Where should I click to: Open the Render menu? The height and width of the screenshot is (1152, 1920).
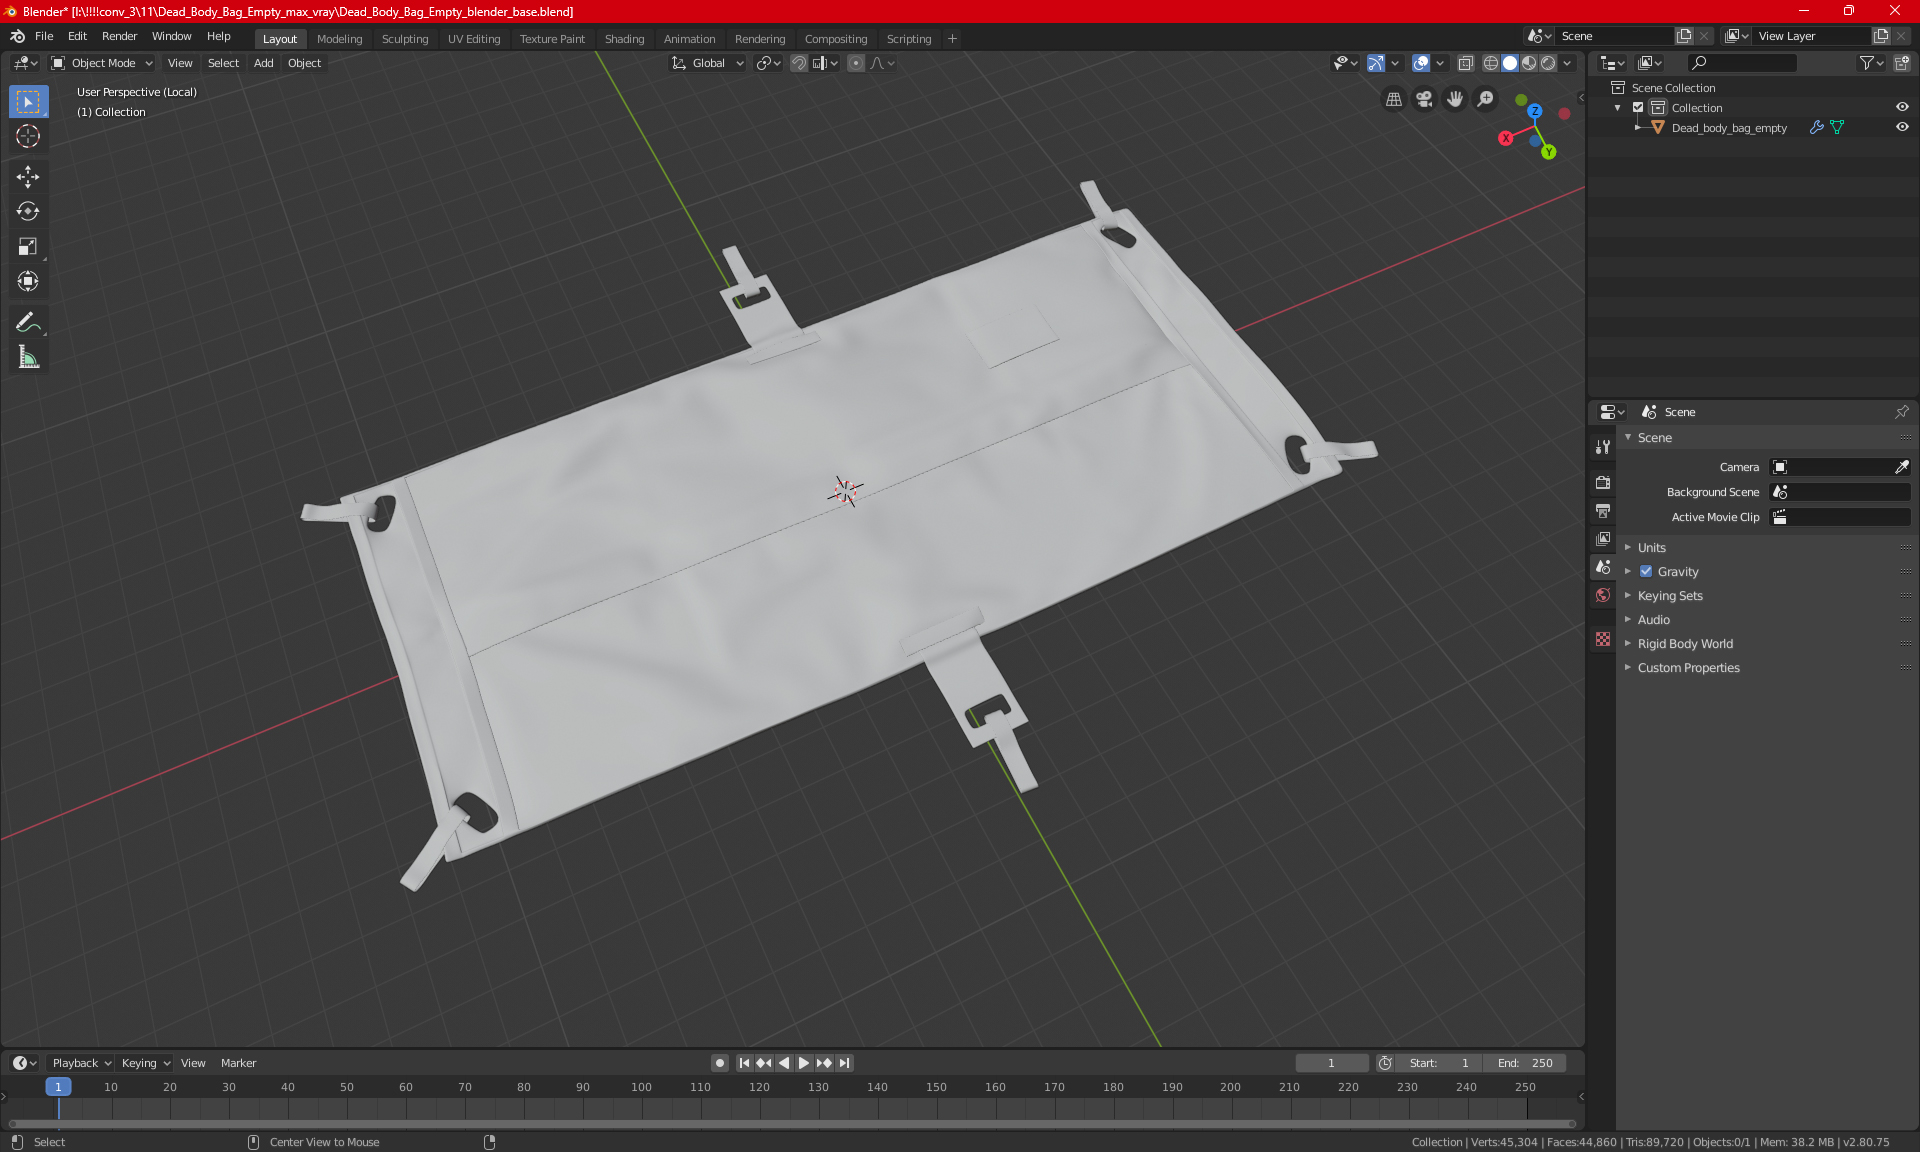119,36
